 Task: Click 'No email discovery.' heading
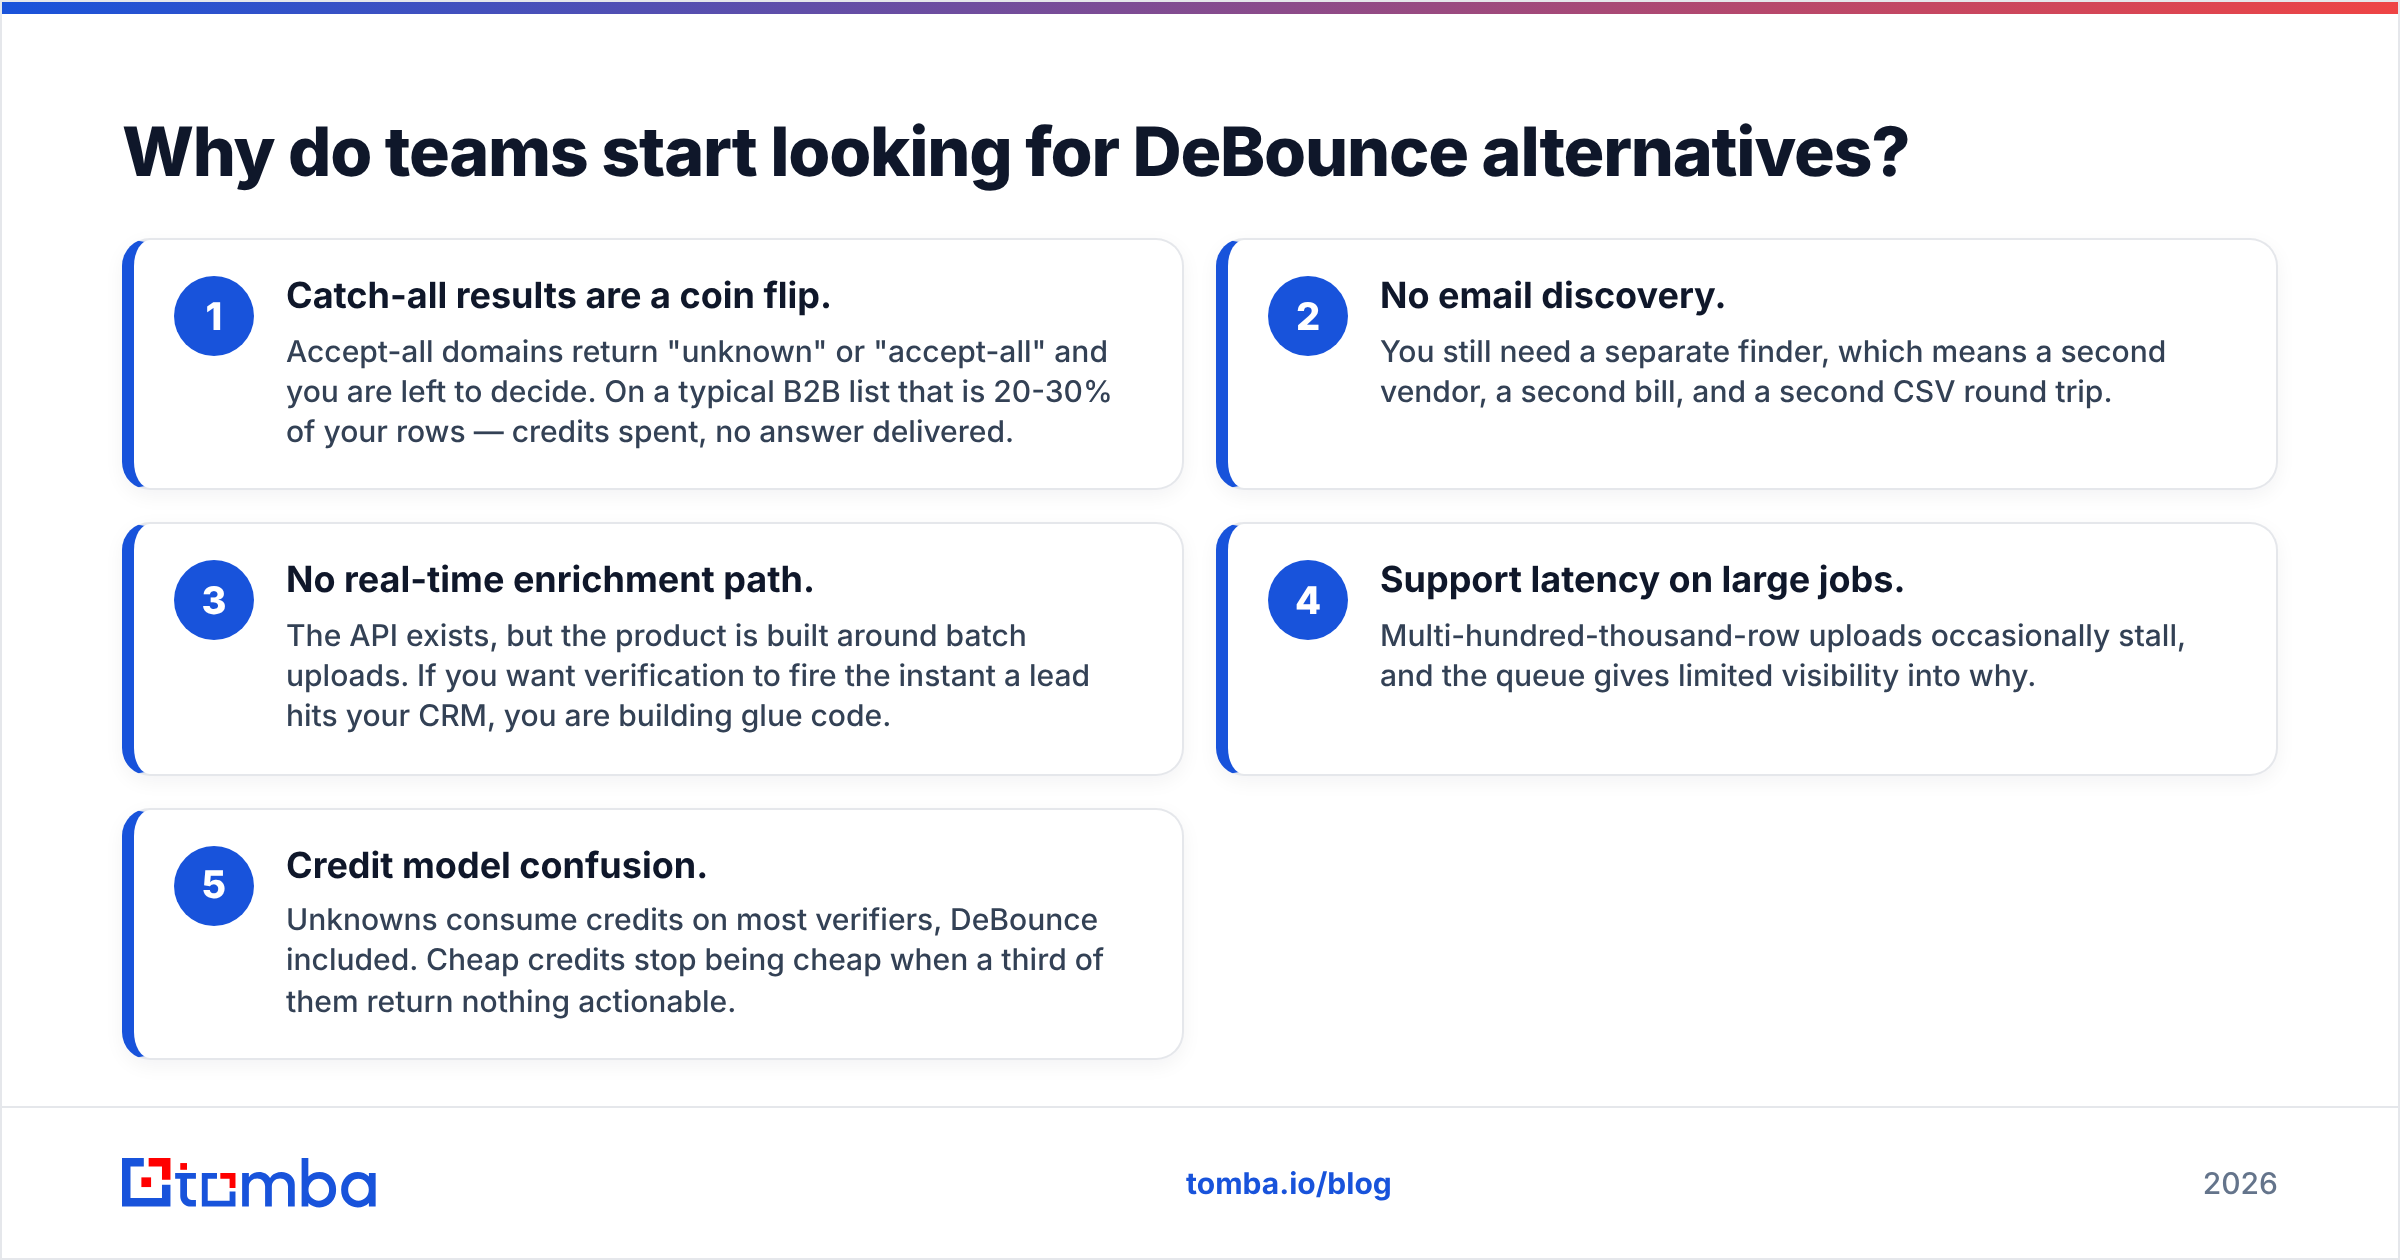[x=1552, y=296]
